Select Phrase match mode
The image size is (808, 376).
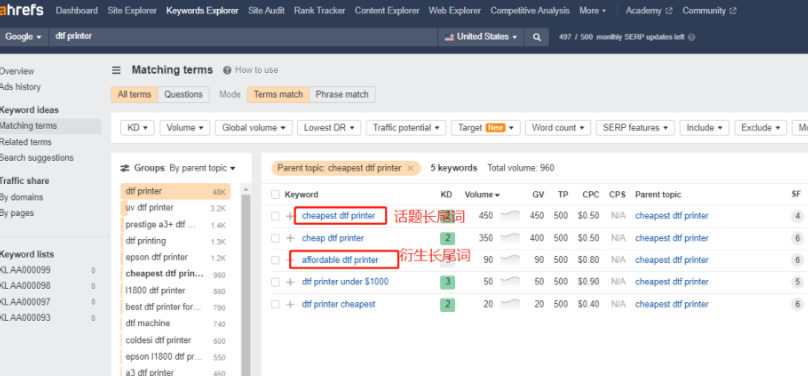pos(342,94)
